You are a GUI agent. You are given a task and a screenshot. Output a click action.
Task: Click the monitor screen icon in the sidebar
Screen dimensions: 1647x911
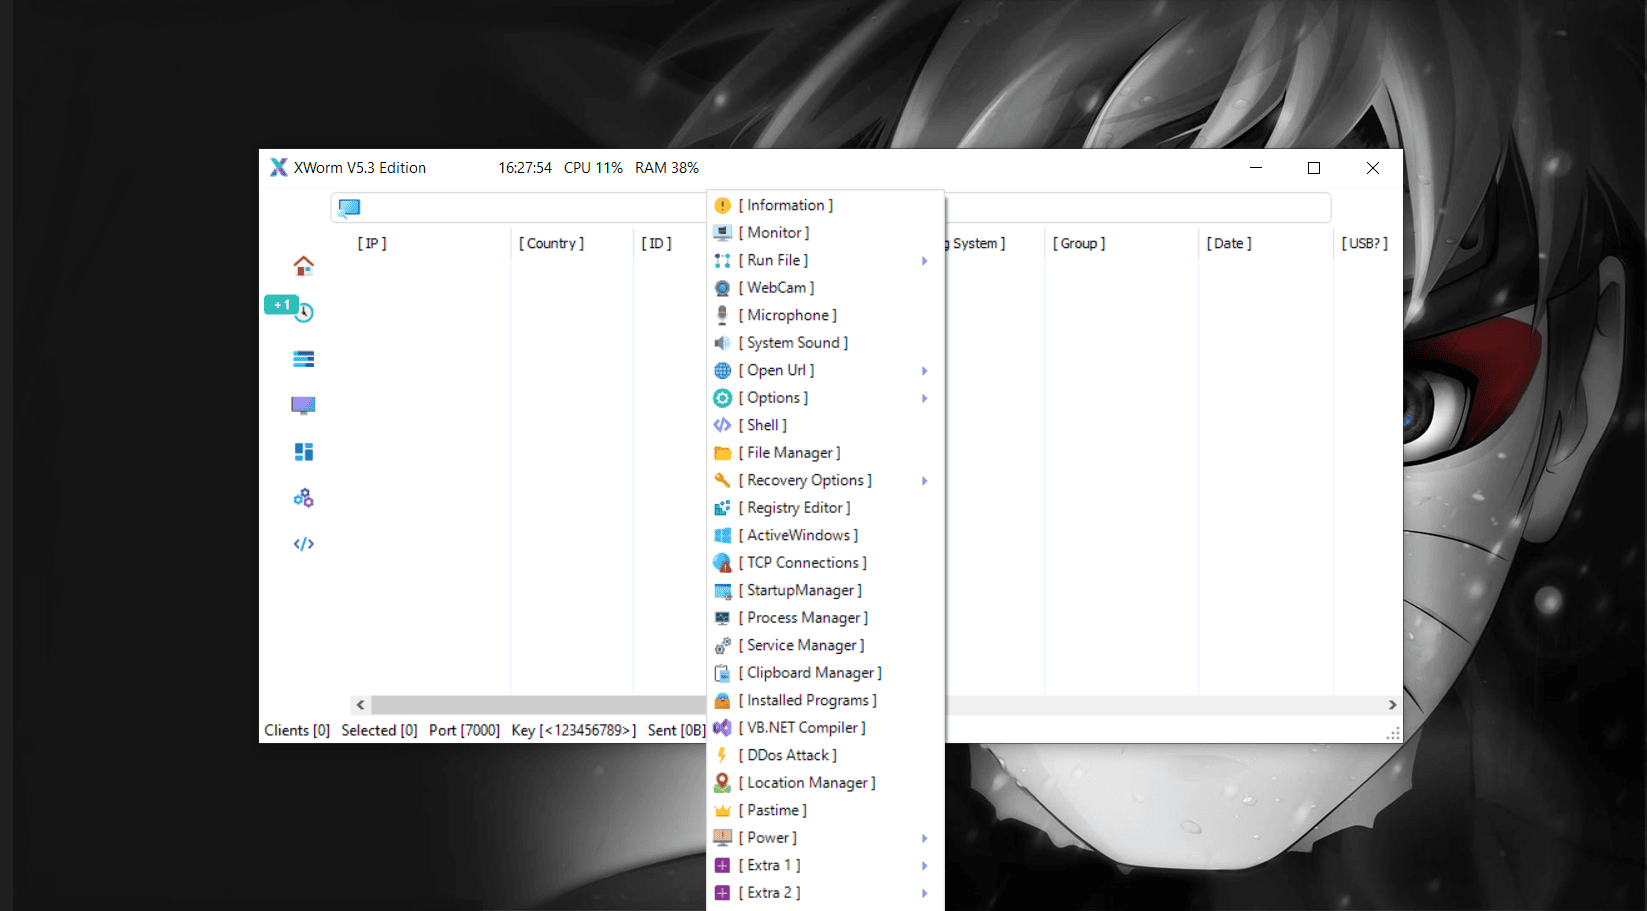click(x=303, y=404)
